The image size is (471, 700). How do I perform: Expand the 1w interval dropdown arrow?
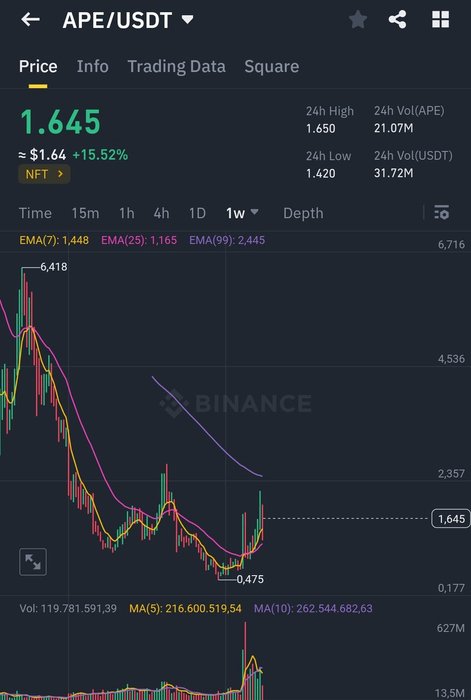(254, 212)
